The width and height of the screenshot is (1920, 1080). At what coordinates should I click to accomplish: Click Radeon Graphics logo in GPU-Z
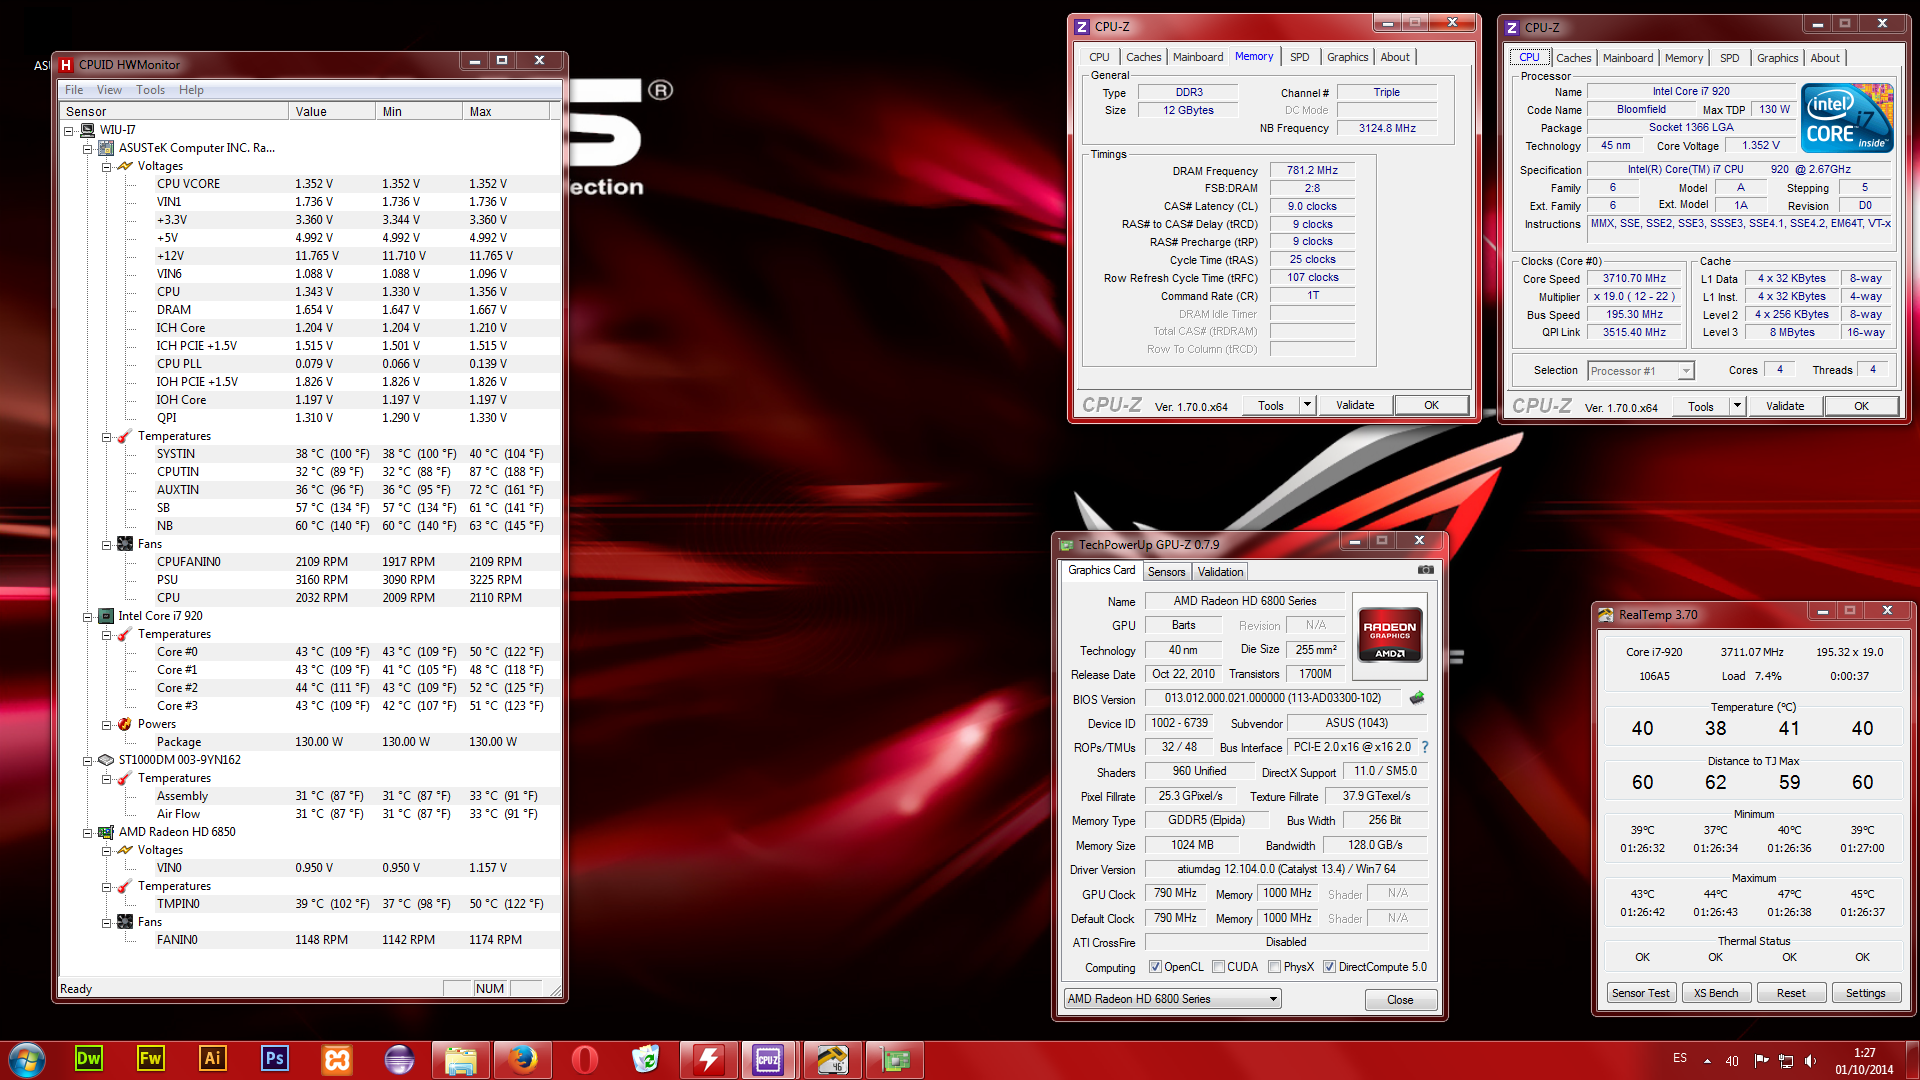click(1390, 634)
